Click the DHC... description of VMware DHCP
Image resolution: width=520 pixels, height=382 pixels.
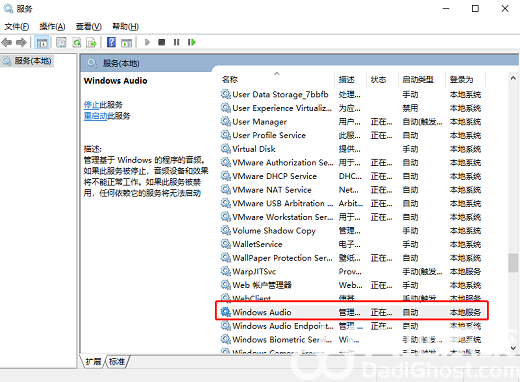click(350, 176)
